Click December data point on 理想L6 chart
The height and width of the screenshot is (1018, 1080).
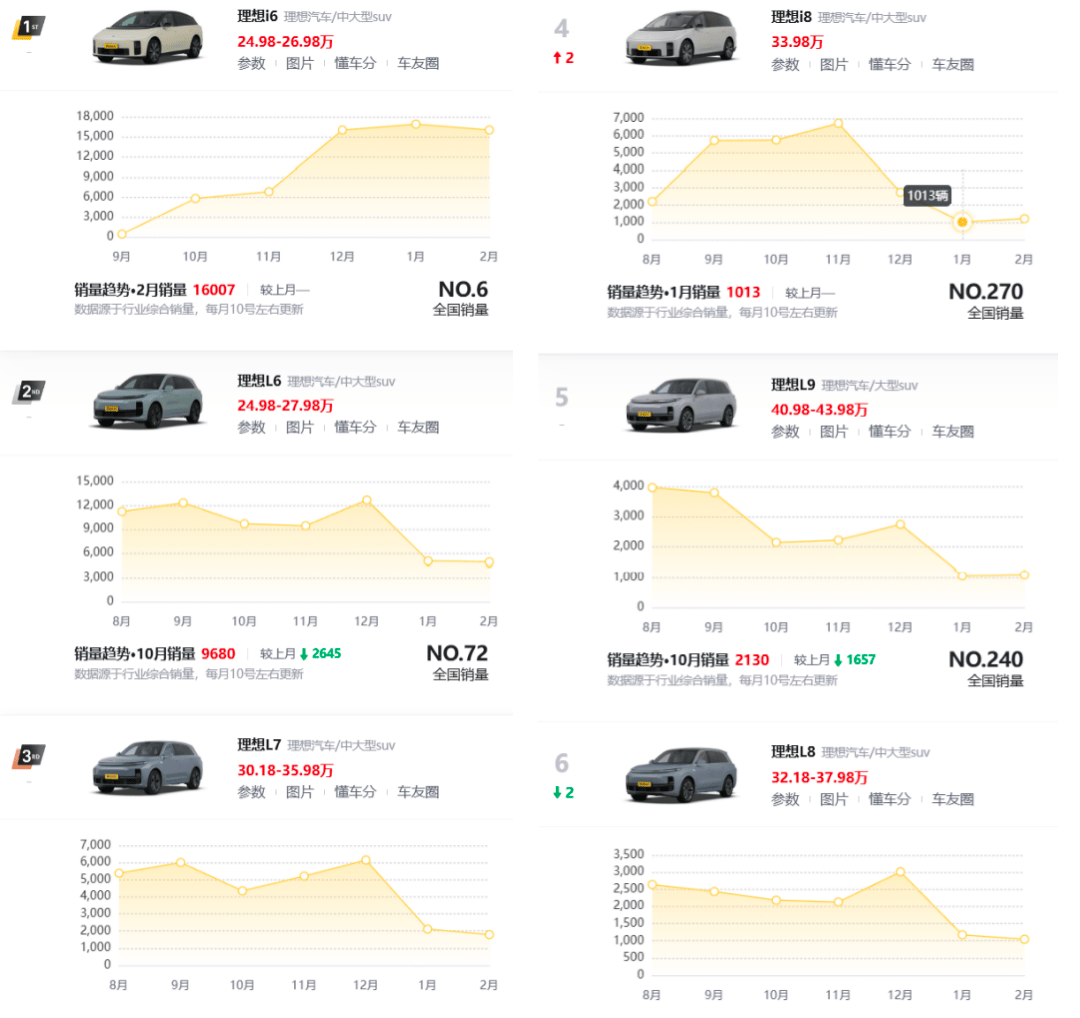point(367,500)
